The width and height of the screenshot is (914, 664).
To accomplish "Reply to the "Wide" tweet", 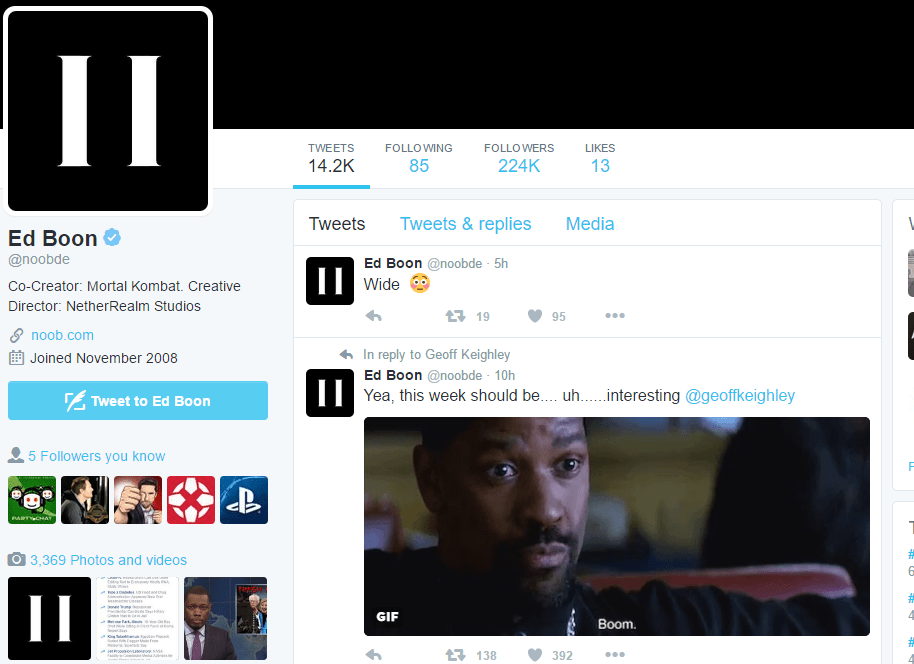I will 374,316.
